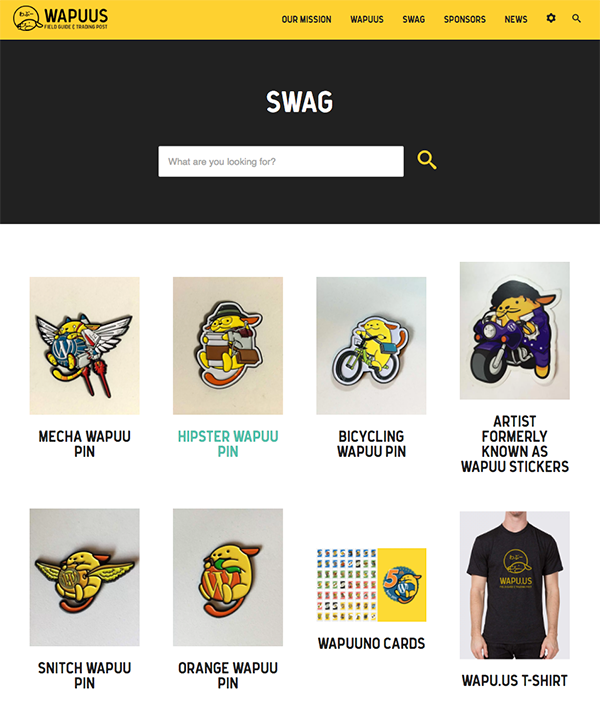600x708 pixels.
Task: View the Orange Wapuu pin photo
Action: click(x=228, y=577)
